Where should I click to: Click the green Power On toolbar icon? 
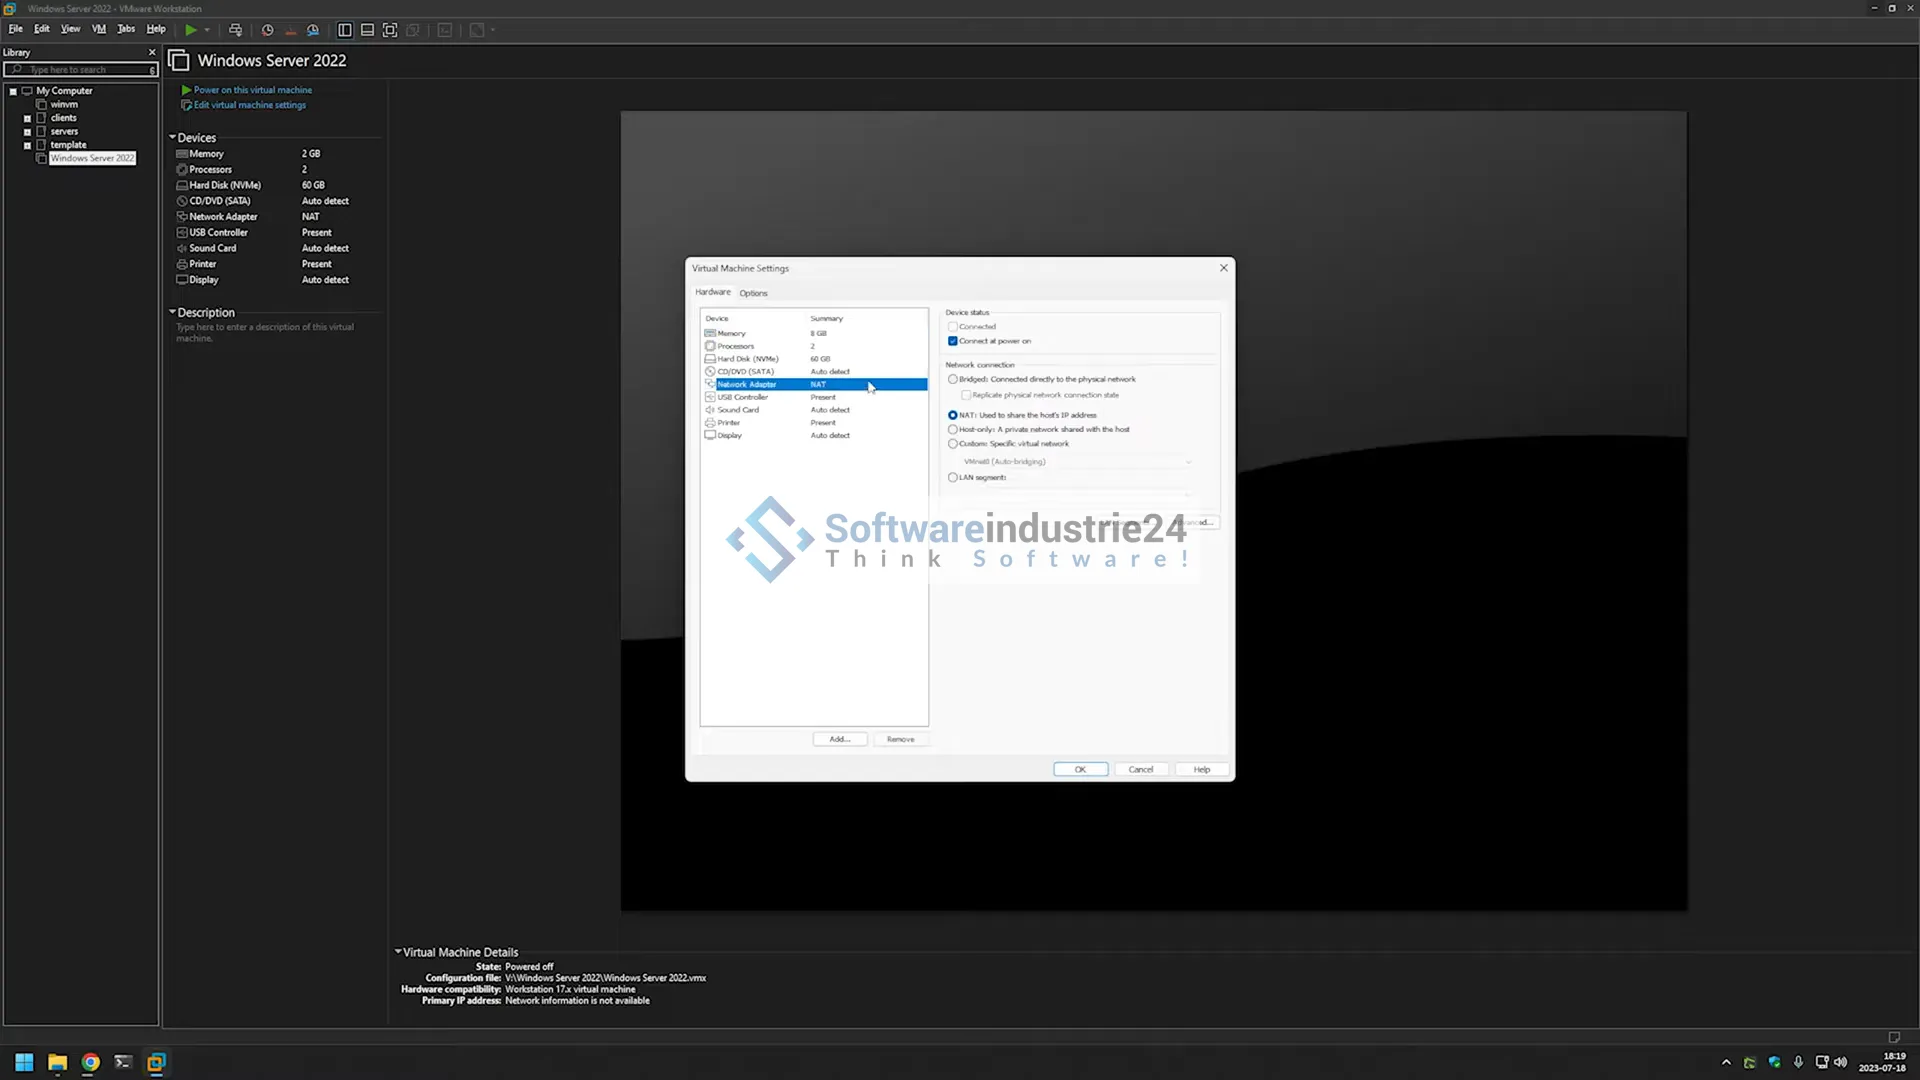190,30
